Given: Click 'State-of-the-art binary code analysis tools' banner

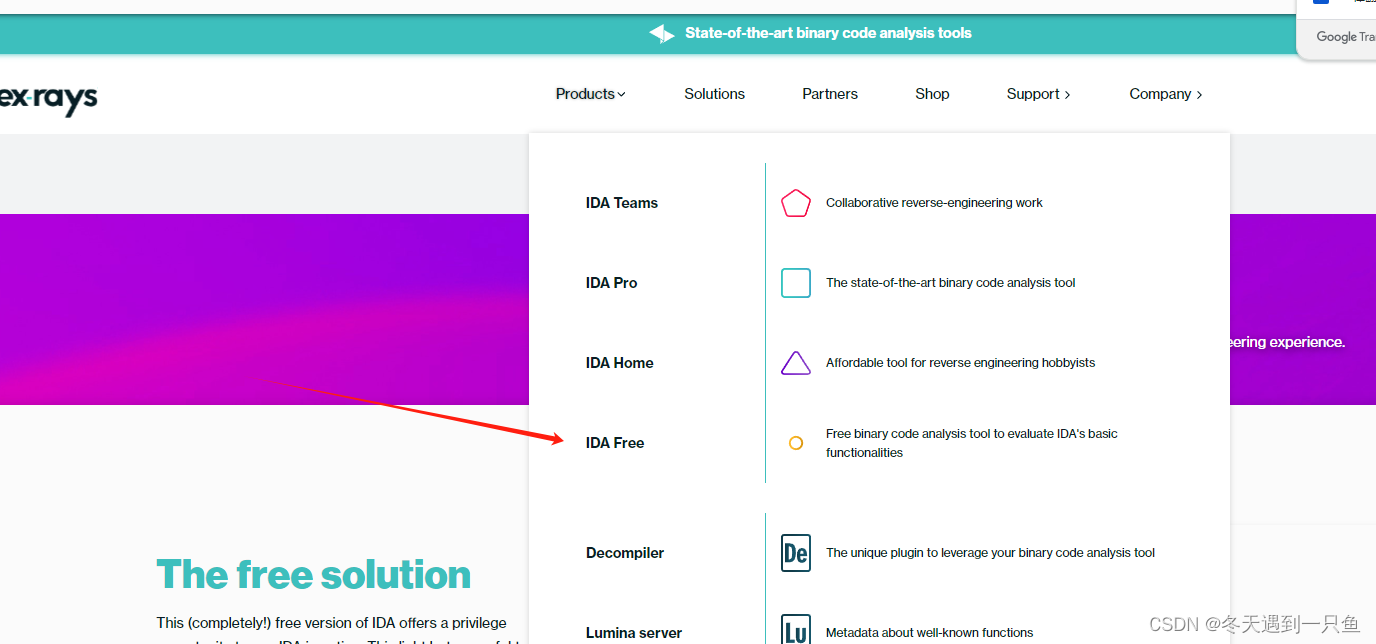Looking at the screenshot, I should (828, 33).
